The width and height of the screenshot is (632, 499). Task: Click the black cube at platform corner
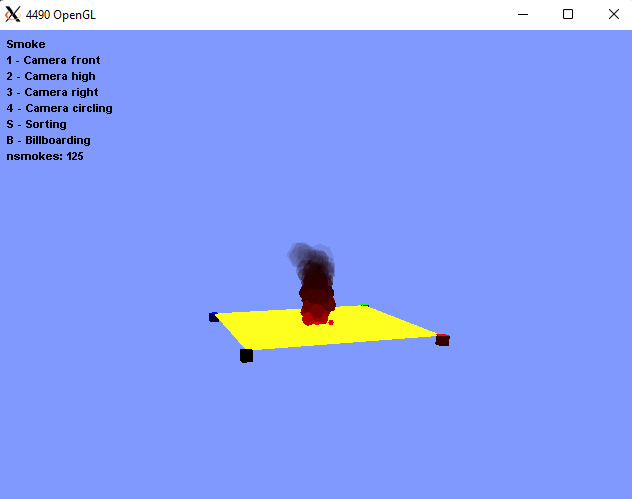pos(246,356)
